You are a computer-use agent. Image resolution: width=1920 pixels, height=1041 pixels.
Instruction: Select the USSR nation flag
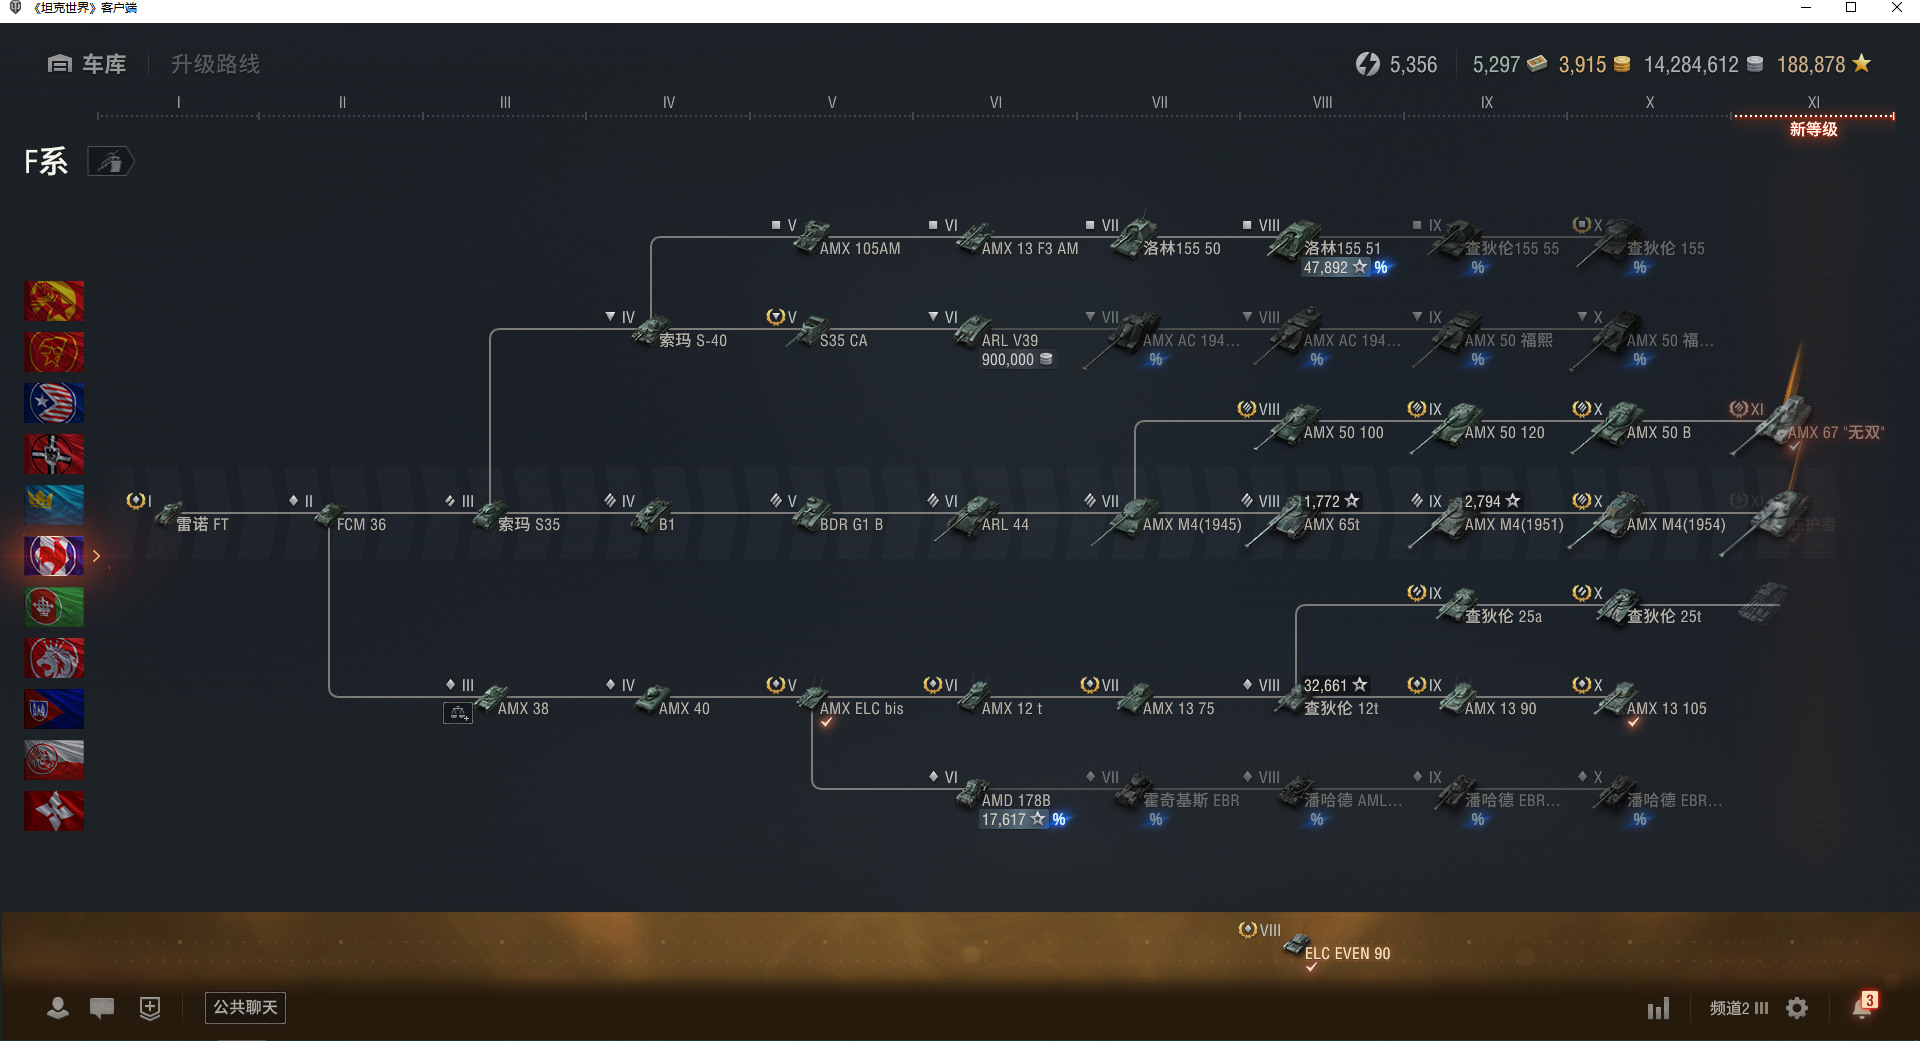[x=54, y=352]
